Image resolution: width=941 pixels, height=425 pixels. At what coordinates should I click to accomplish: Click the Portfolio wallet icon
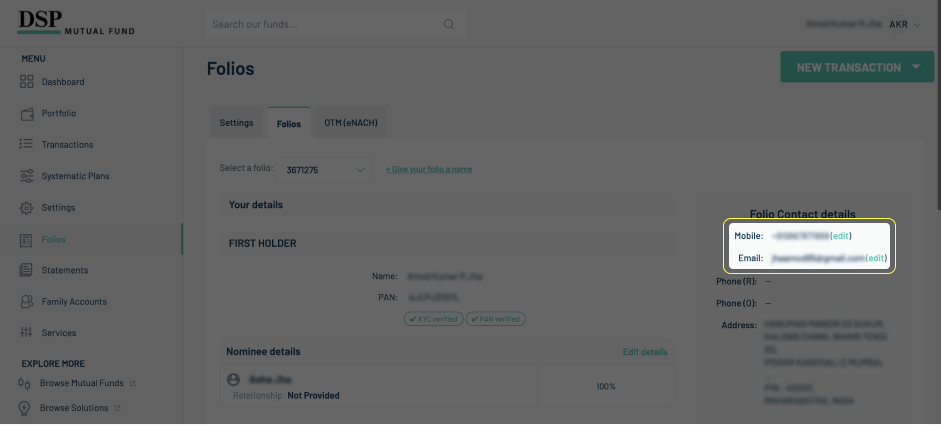[x=27, y=114]
